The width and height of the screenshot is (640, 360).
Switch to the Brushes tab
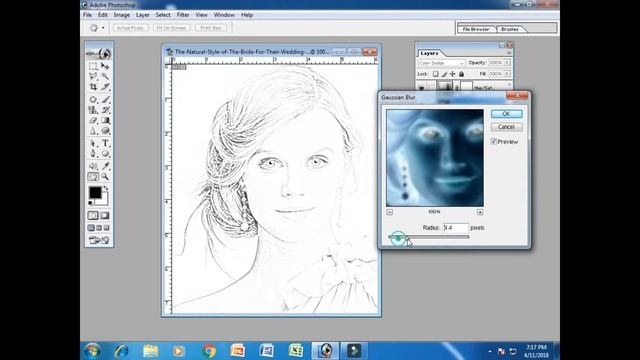[x=510, y=29]
